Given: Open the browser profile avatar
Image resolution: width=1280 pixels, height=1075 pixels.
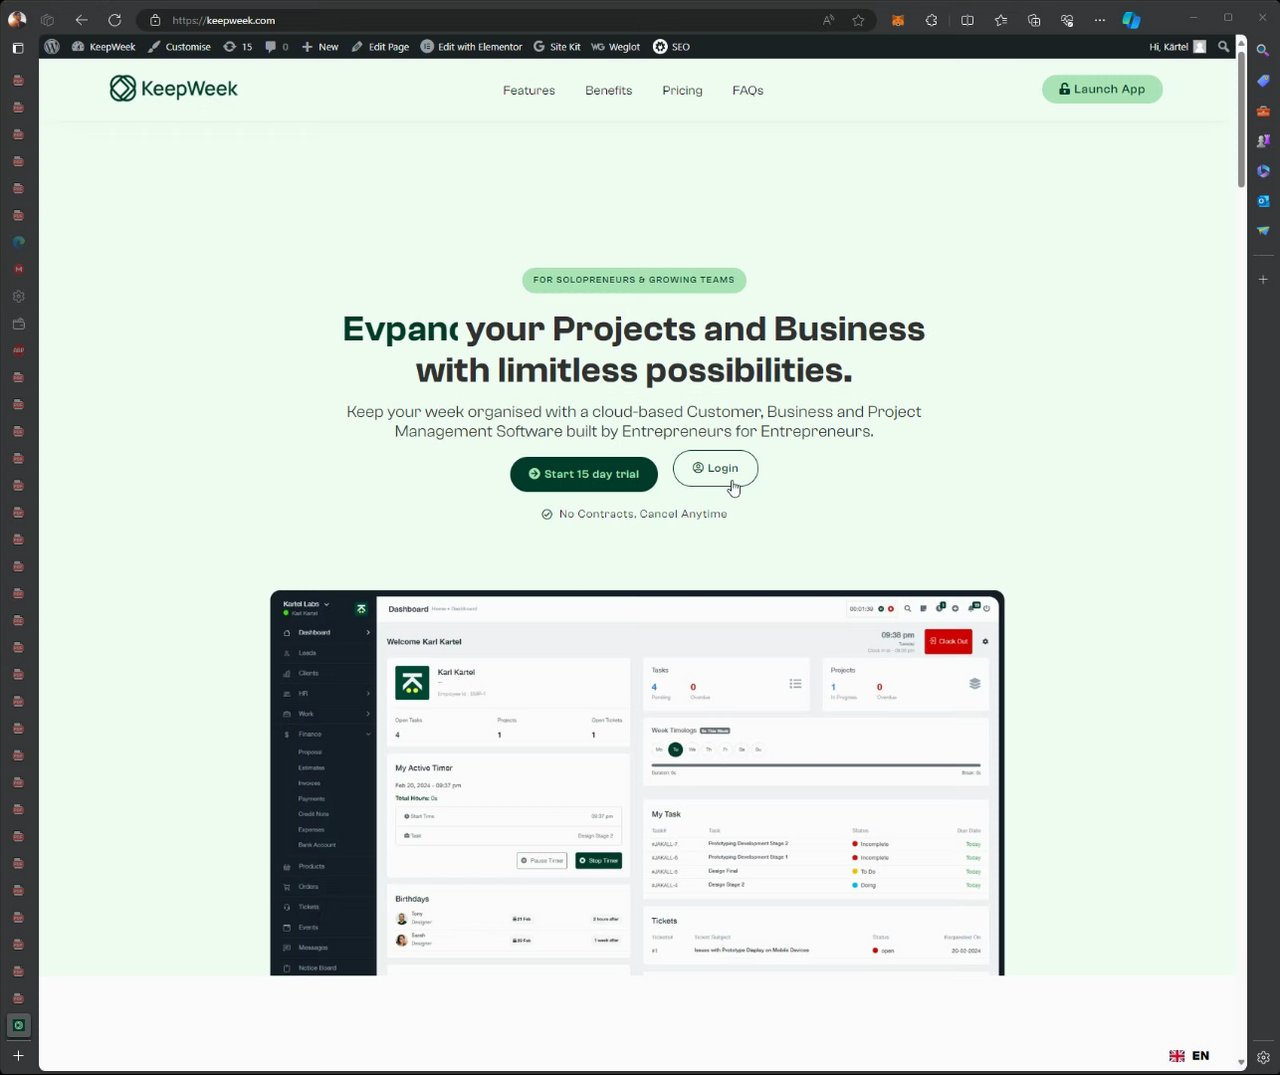Looking at the screenshot, I should [17, 19].
